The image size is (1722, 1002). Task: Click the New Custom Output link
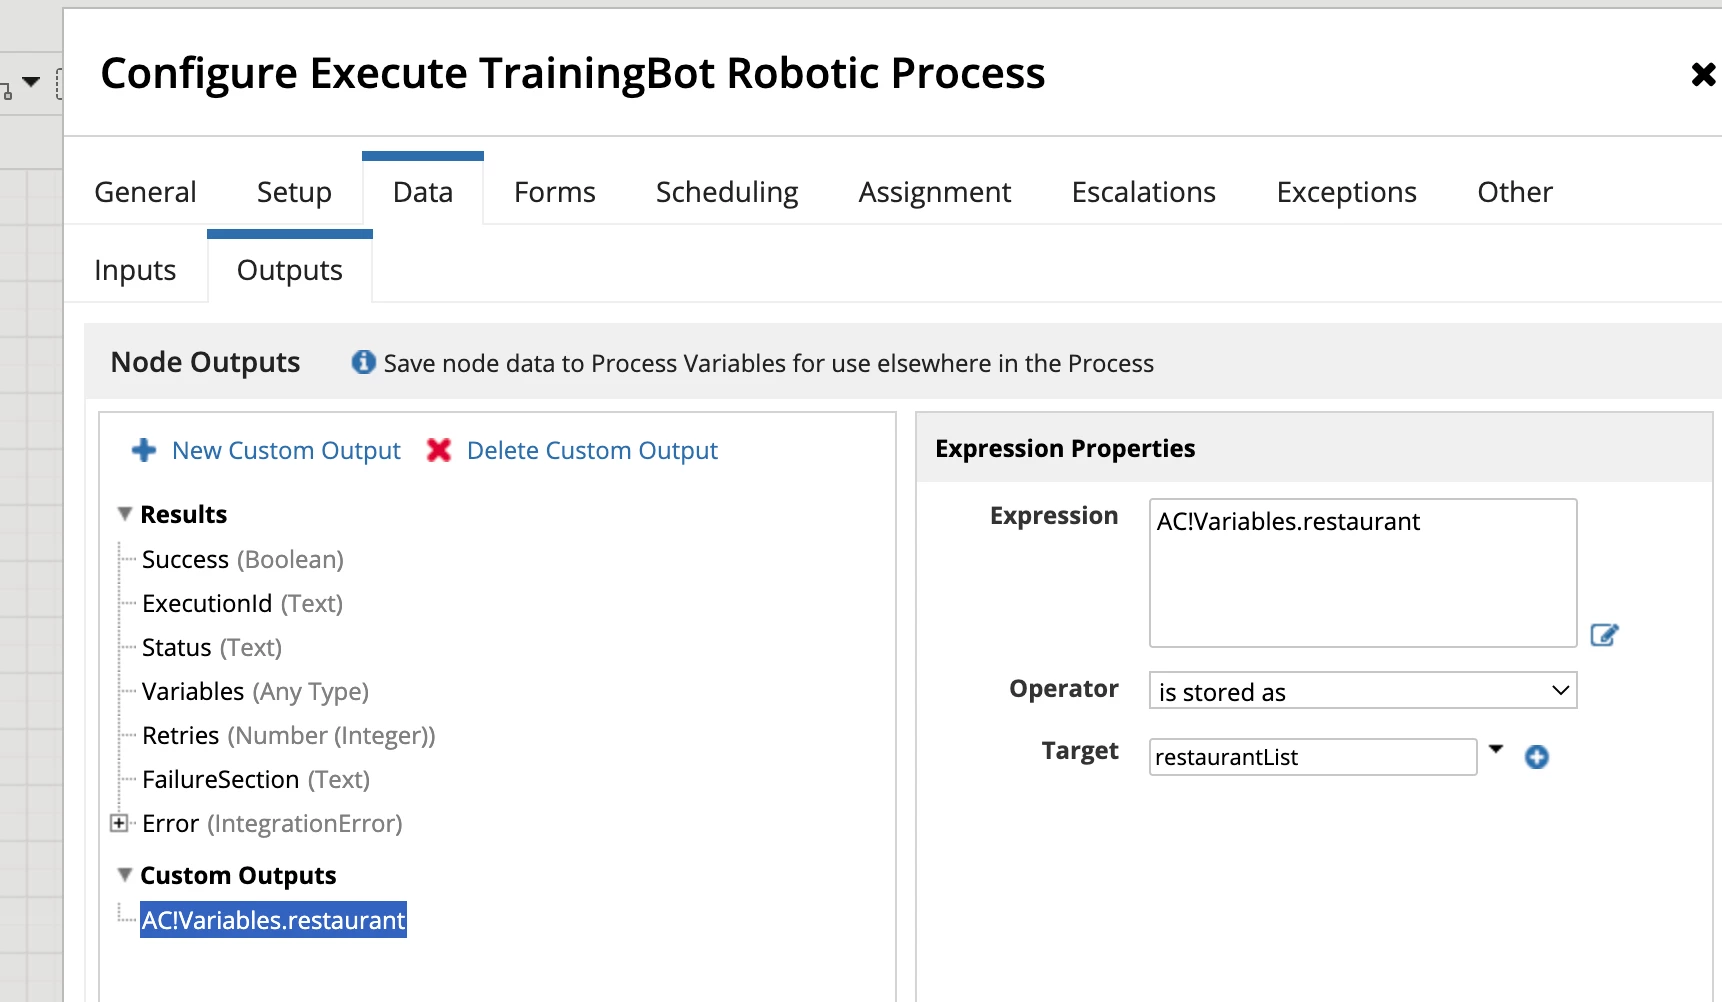pyautogui.click(x=286, y=450)
